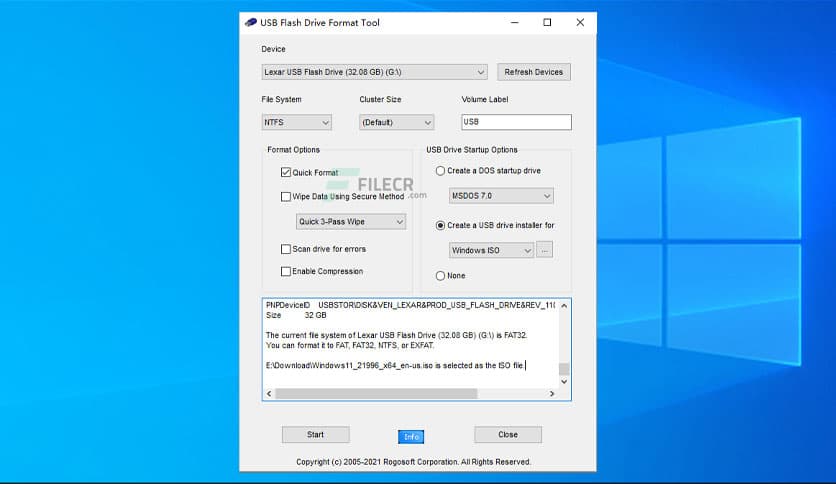Click the 'Size 32 GB' log line
Screen dimensions: 836x484
(296, 316)
